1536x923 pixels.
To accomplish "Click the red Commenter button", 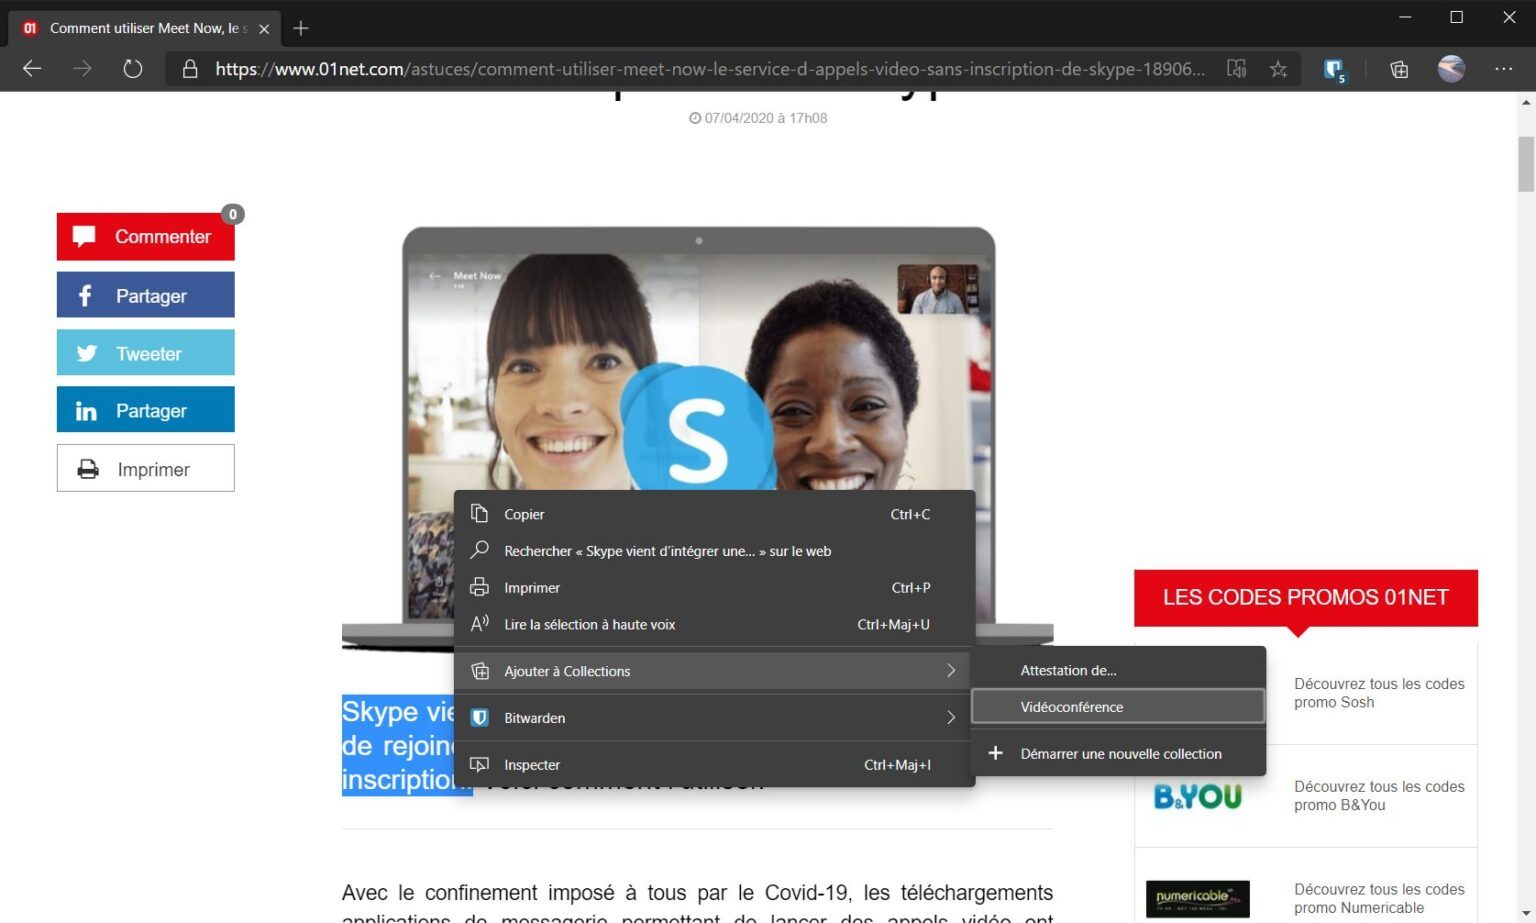I will point(146,237).
